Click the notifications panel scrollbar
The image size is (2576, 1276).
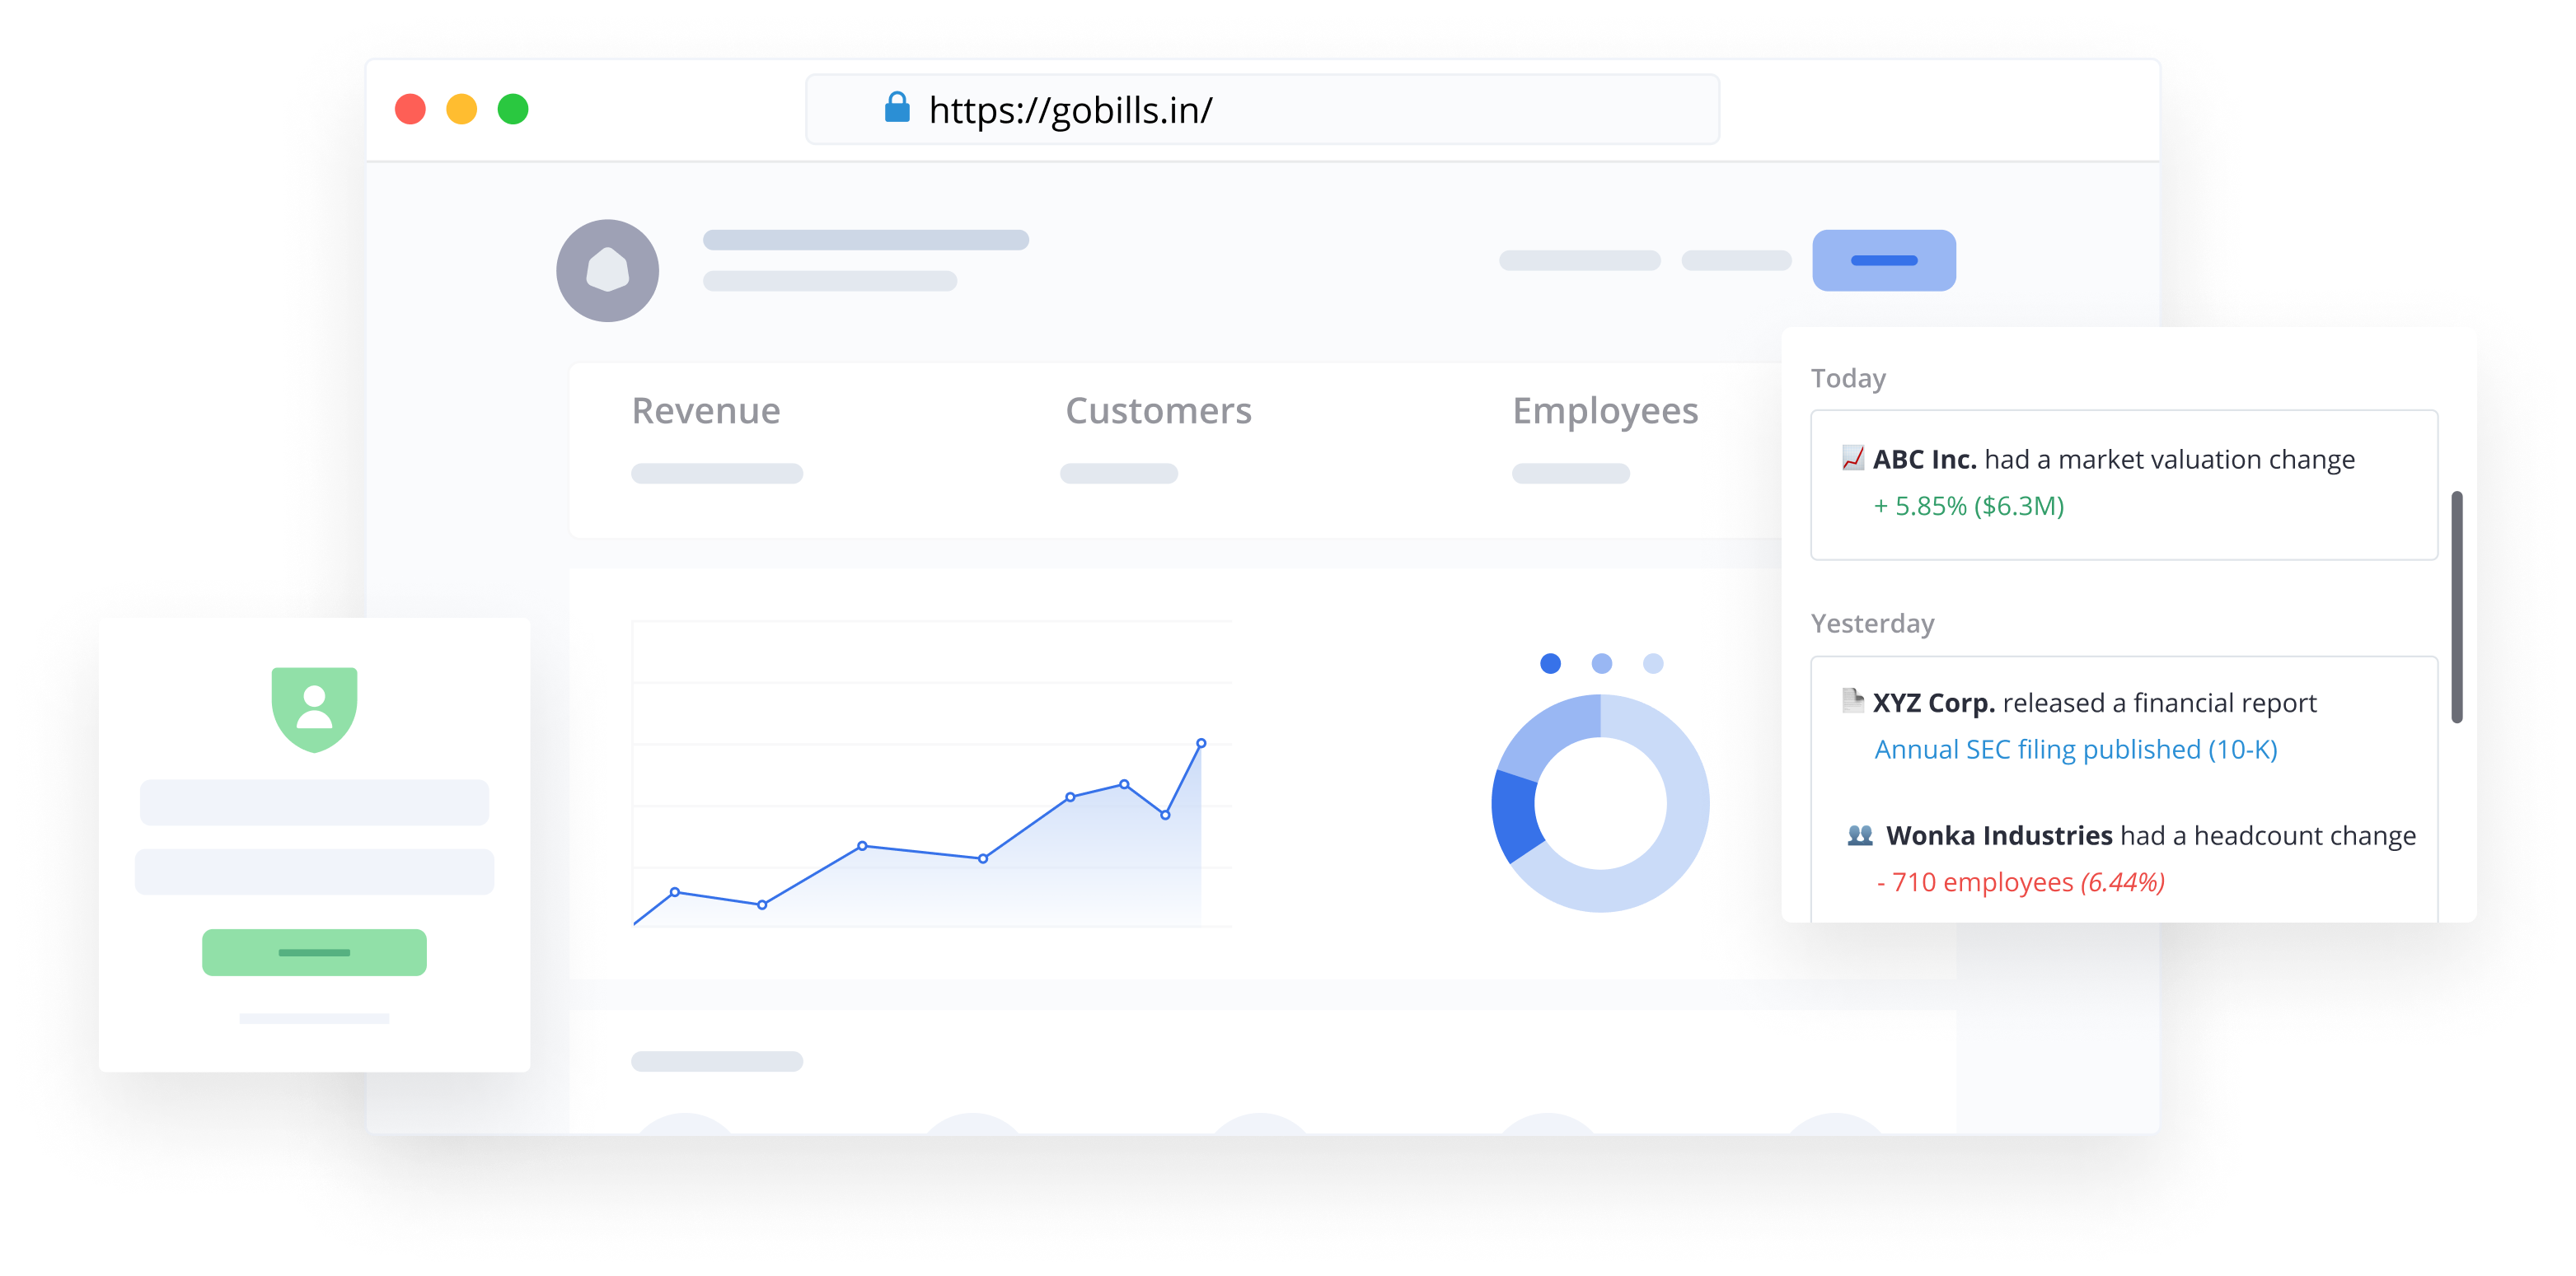click(x=2456, y=606)
